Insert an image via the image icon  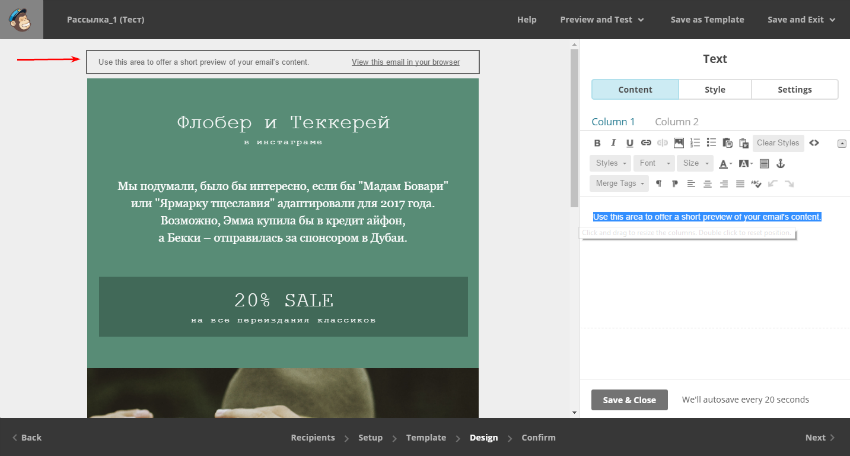(x=679, y=143)
